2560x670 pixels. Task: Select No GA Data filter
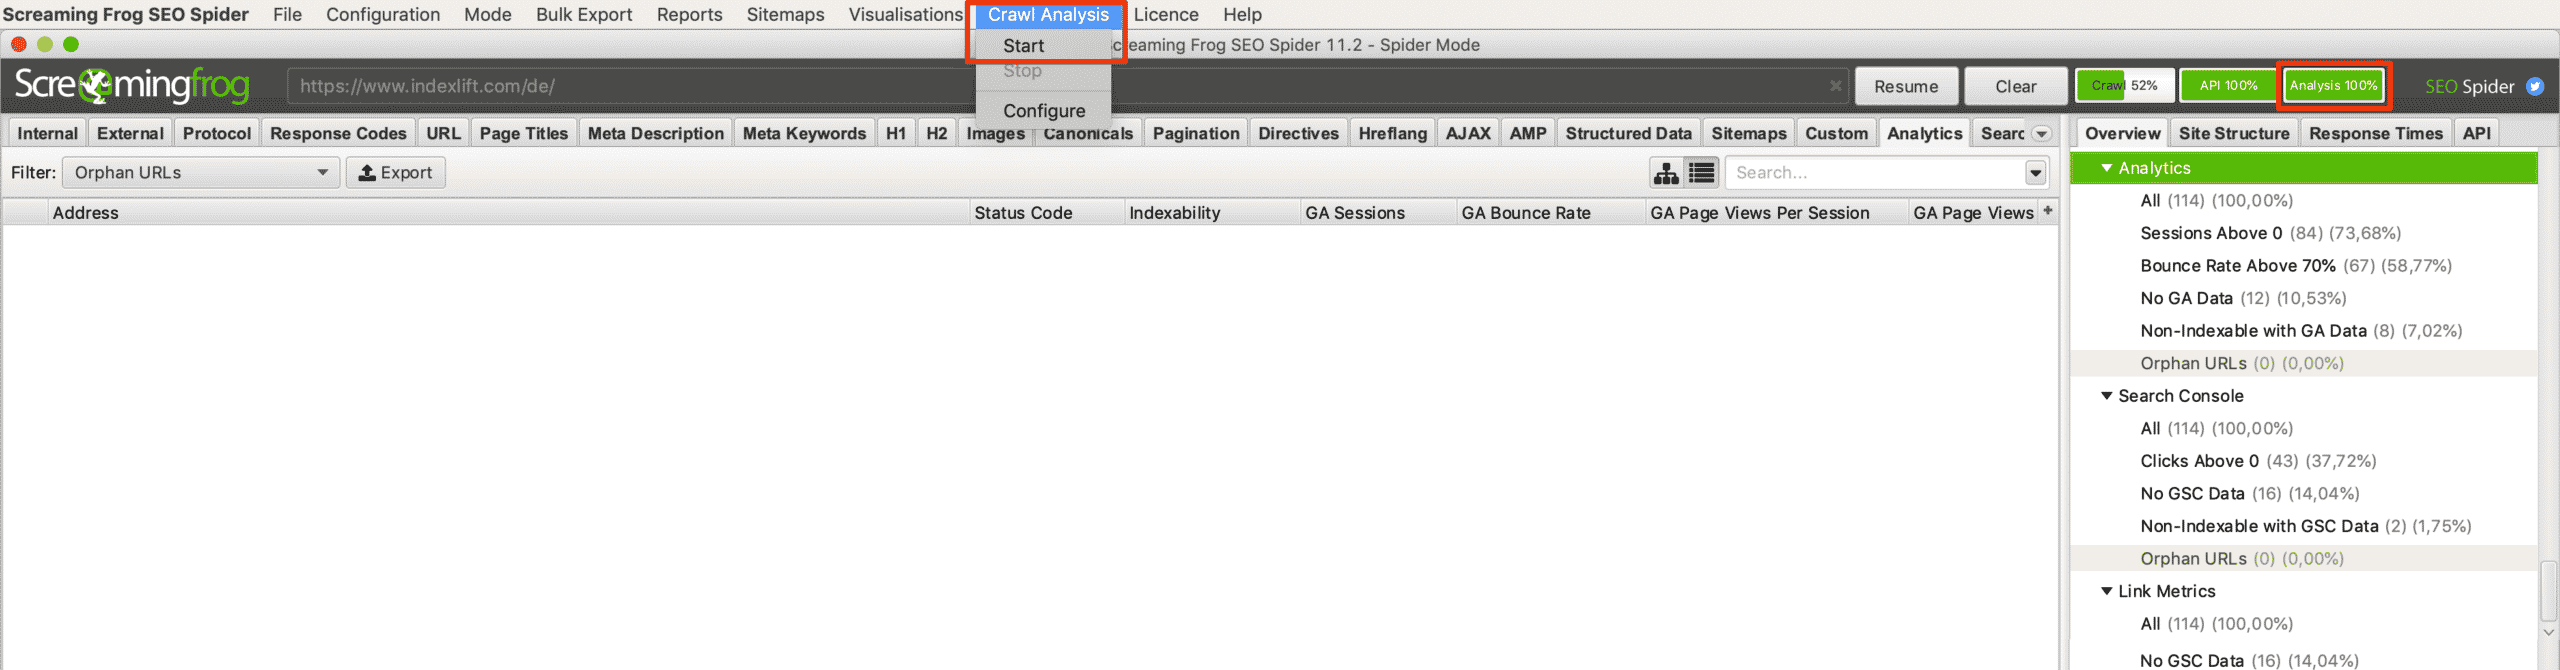(x=2243, y=298)
